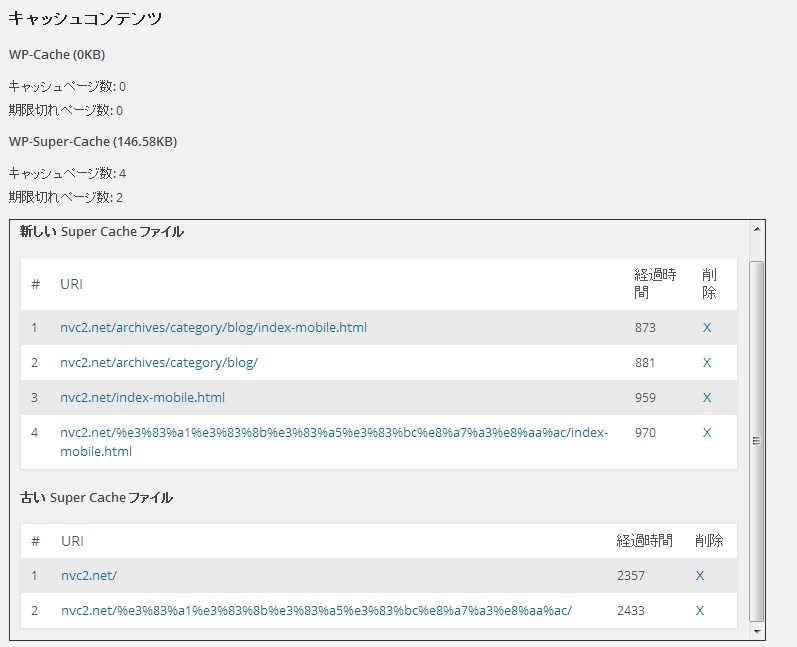
Task: Open the old cache nvc2.net/ link
Action: 89,575
